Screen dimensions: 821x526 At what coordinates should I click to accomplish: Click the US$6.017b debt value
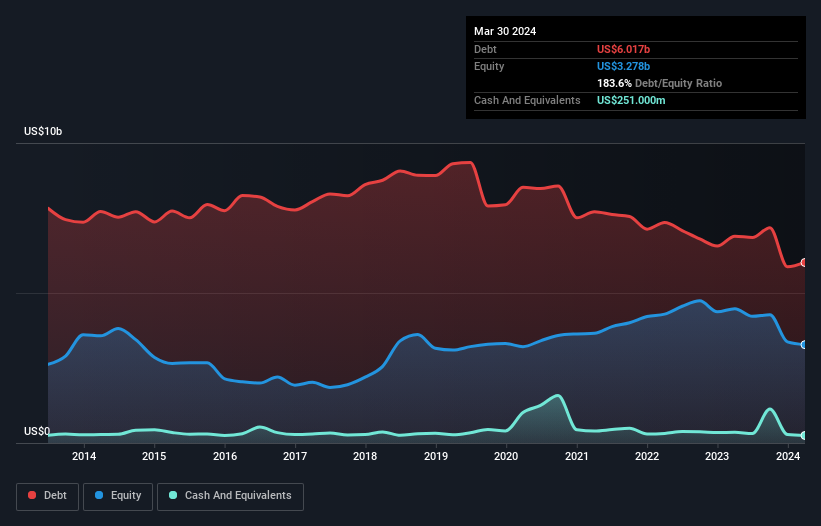coord(623,49)
